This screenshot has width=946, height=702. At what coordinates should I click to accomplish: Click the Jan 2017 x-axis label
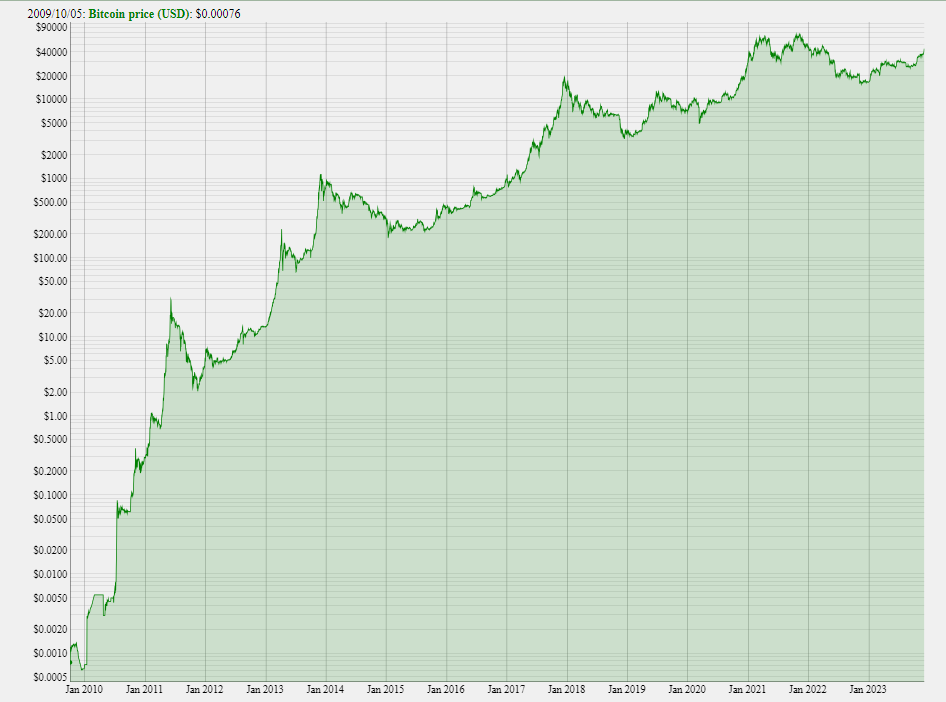tap(506, 689)
